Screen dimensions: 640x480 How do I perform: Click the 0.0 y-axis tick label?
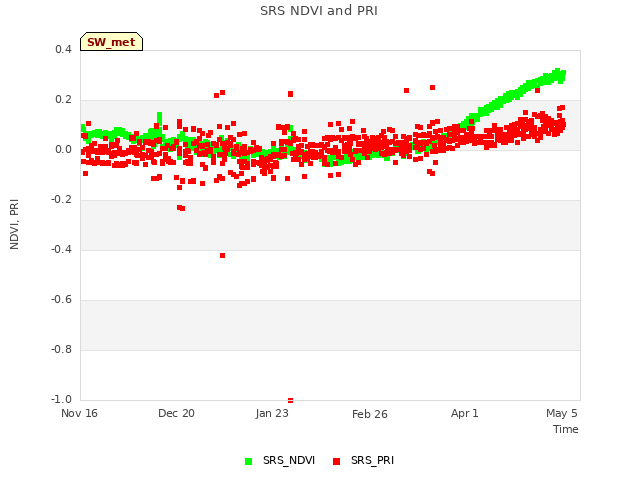point(63,150)
